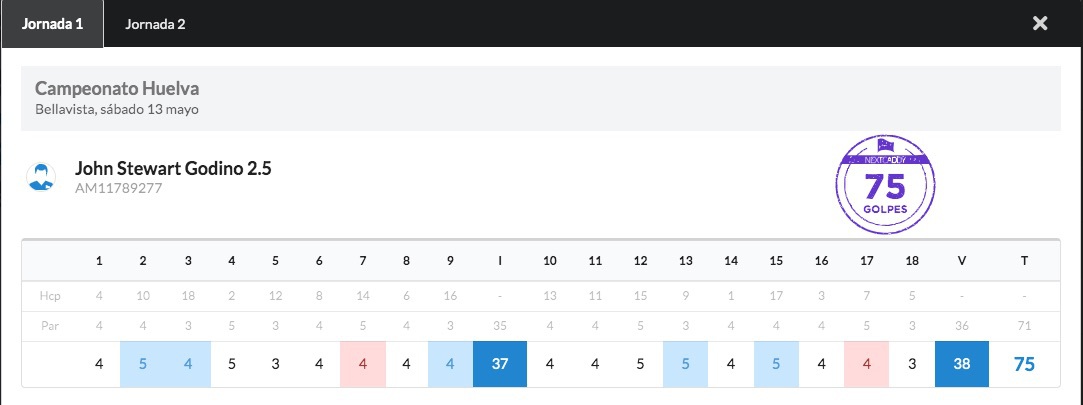Image resolution: width=1083 pixels, height=405 pixels.
Task: Click the total score 75 cell
Action: pos(1024,364)
